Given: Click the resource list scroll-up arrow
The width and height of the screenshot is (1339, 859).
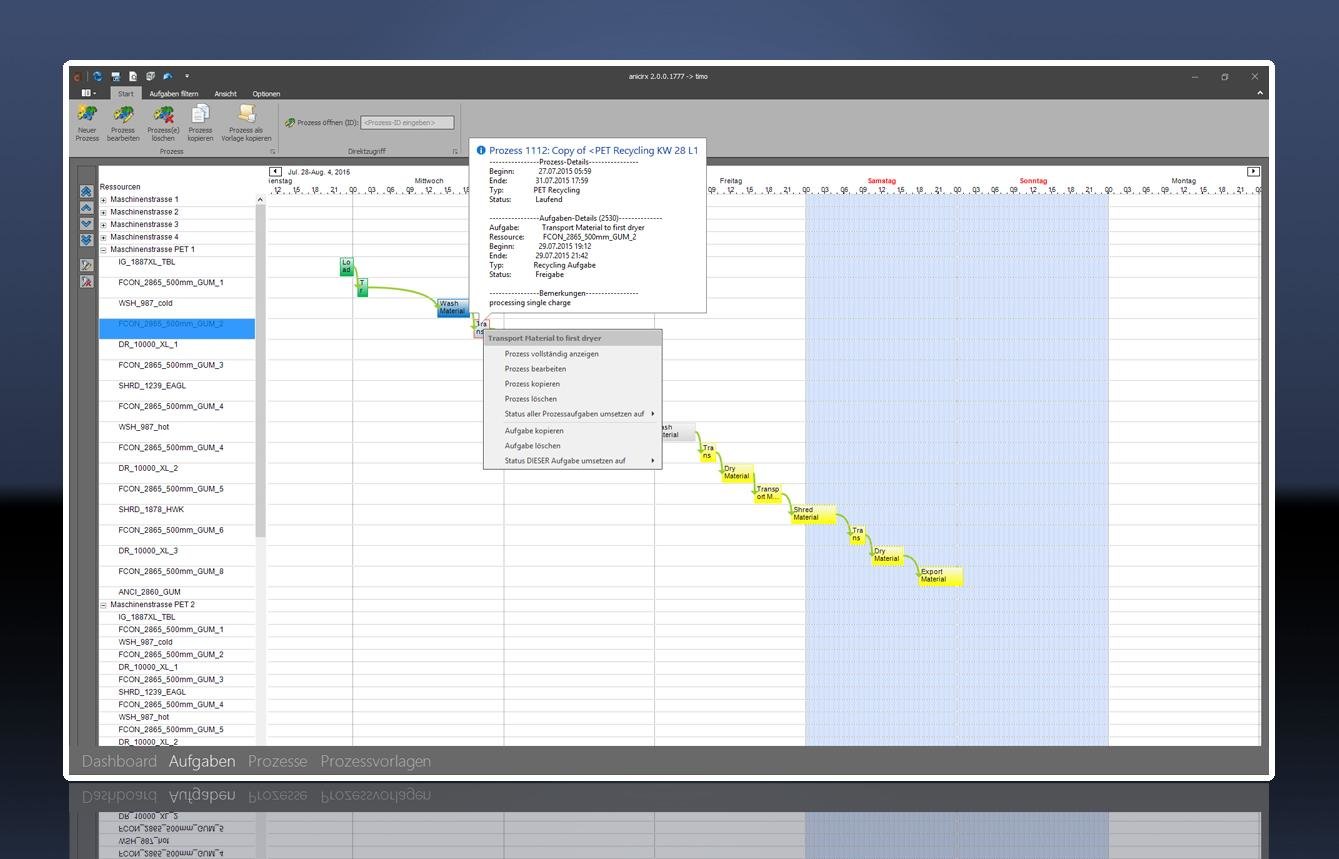Looking at the screenshot, I should pyautogui.click(x=260, y=200).
